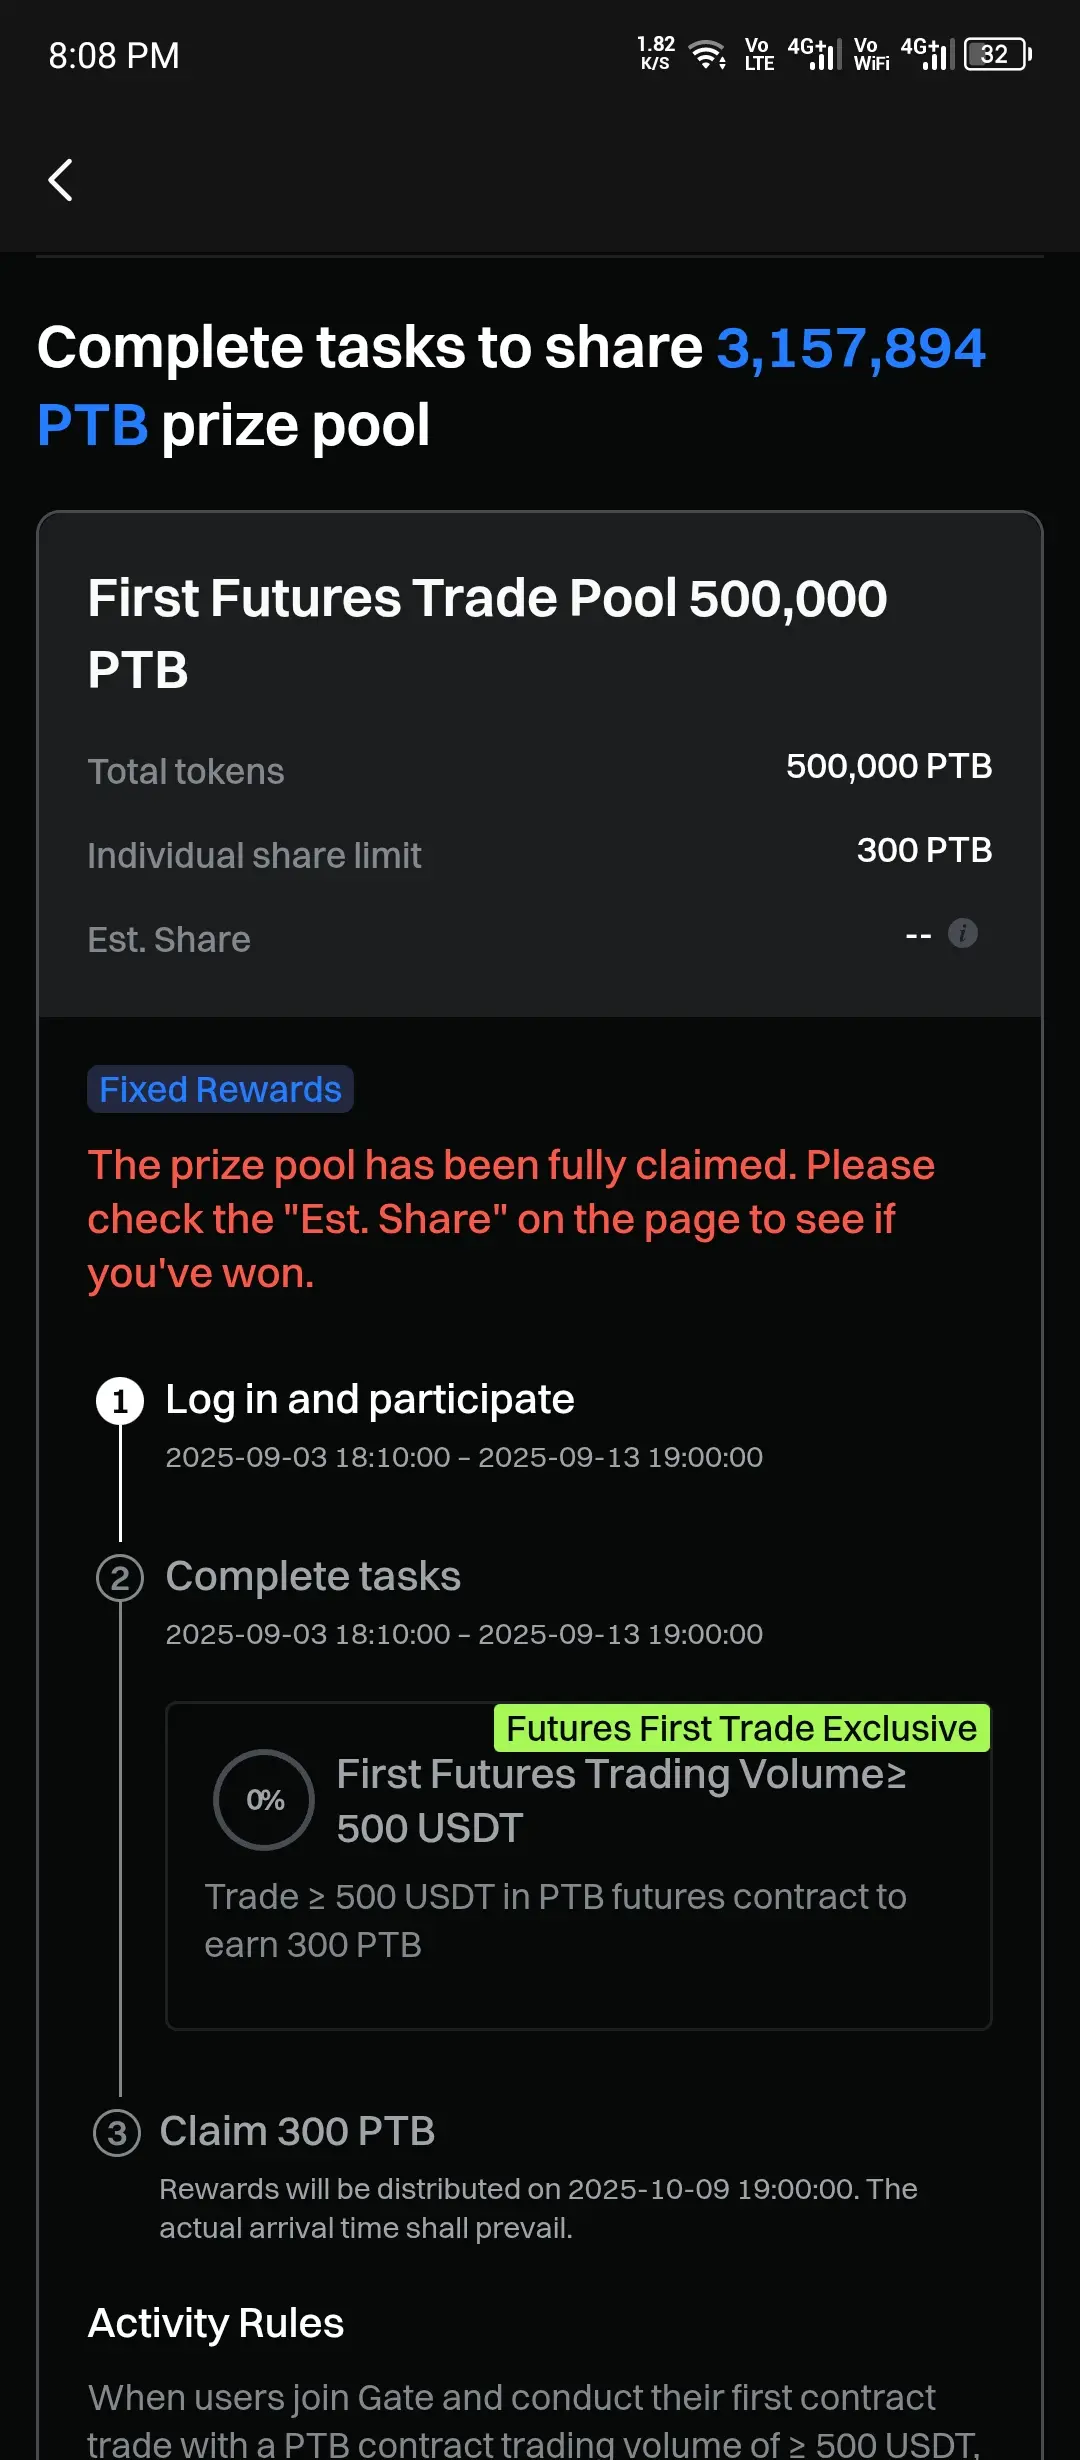Screen dimensions: 1080x2460
Task: Tap the 3,157,894 PTB prize amount
Action: [511, 386]
